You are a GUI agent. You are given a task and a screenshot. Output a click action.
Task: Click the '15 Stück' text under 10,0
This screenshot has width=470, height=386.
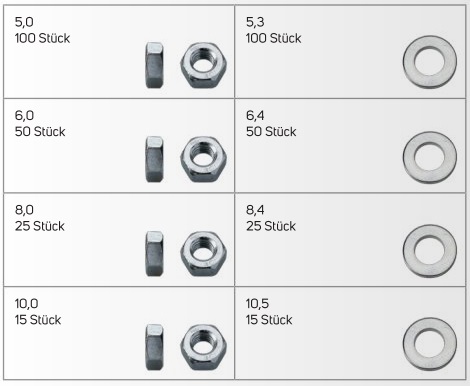[x=38, y=320]
